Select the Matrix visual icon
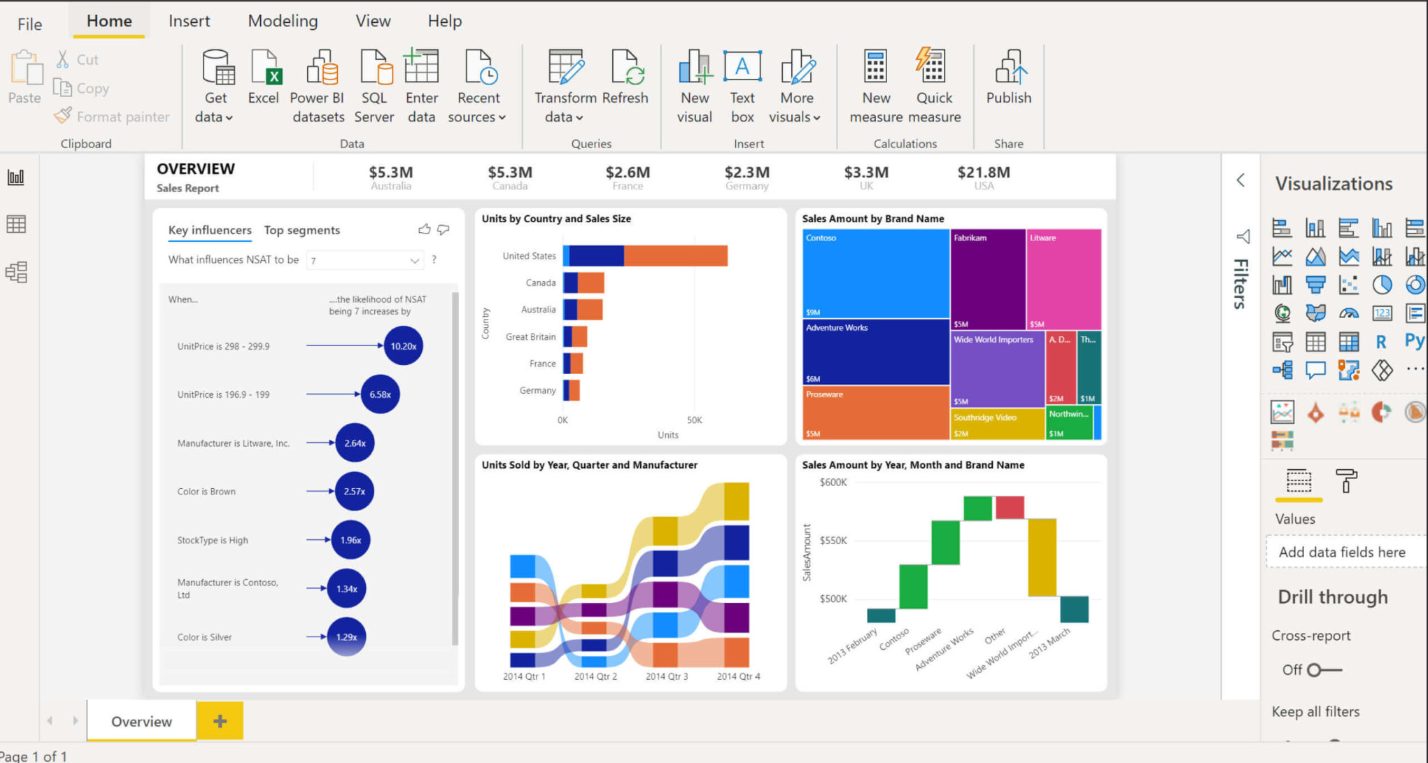 coord(1348,341)
